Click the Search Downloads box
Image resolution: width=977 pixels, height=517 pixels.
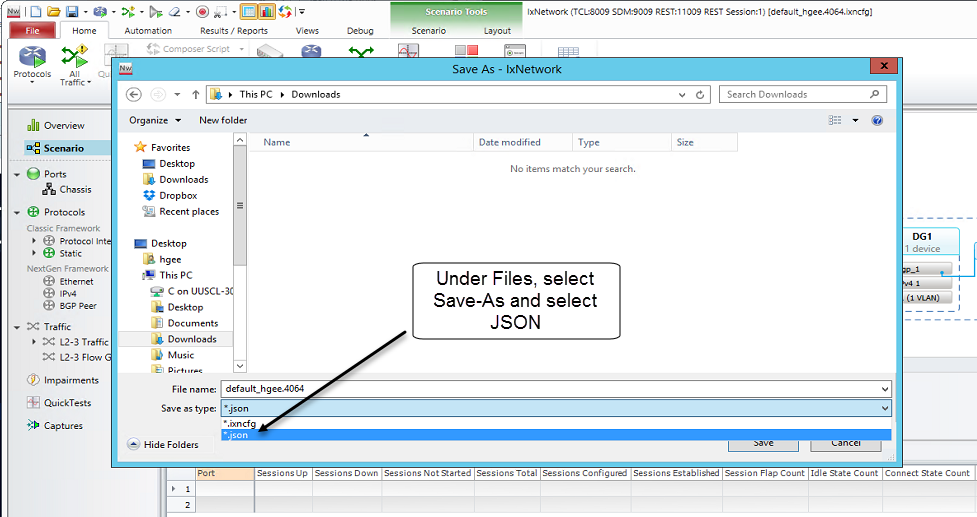[800, 94]
